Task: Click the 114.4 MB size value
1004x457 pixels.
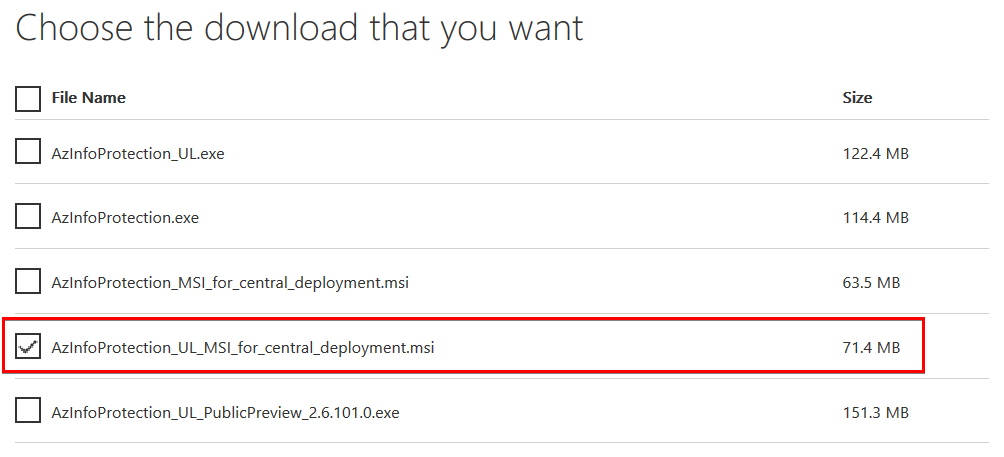Action: (x=875, y=218)
